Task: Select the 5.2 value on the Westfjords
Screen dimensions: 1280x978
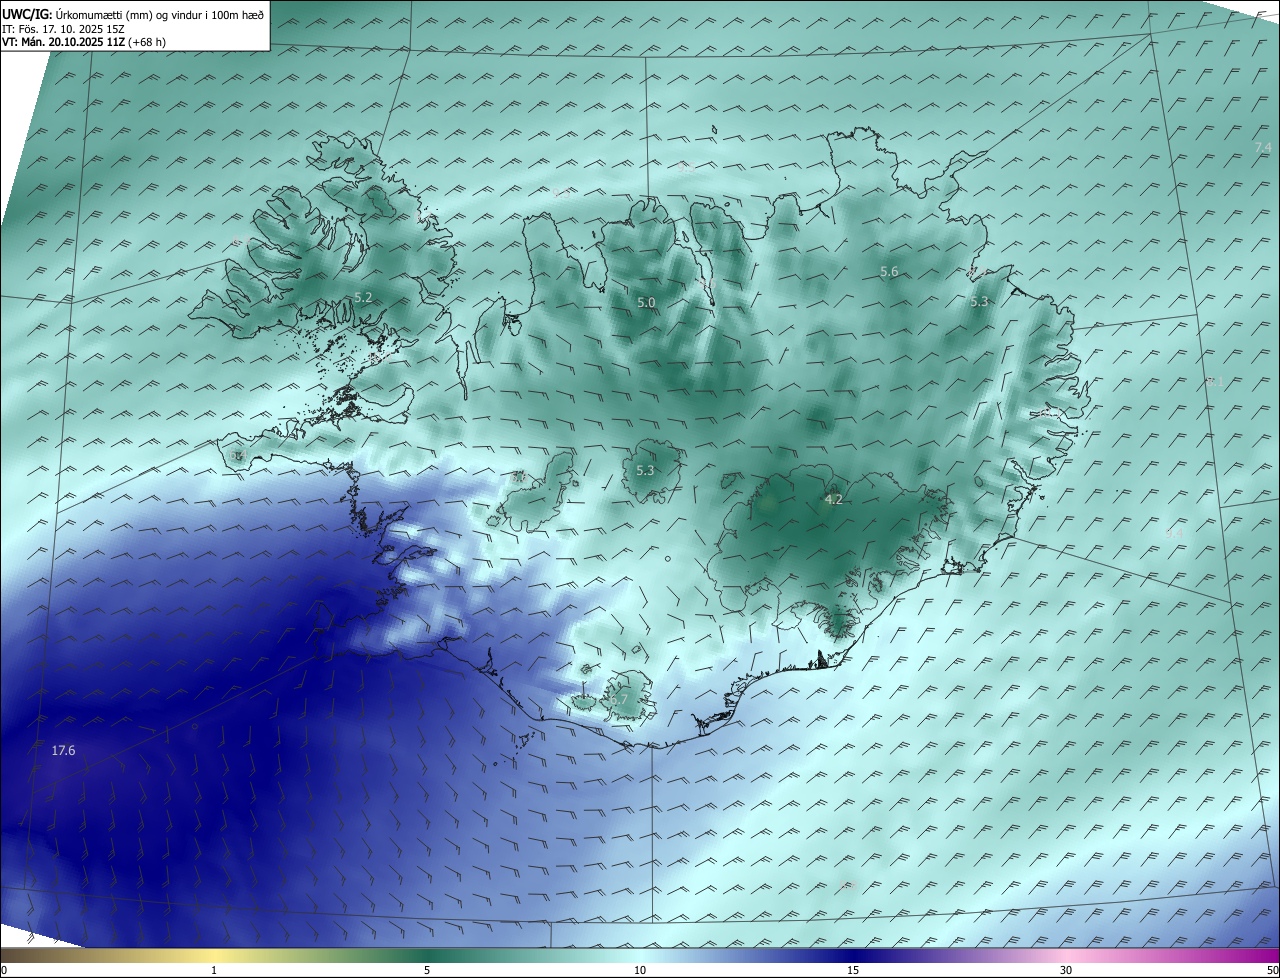Action: 363,298
